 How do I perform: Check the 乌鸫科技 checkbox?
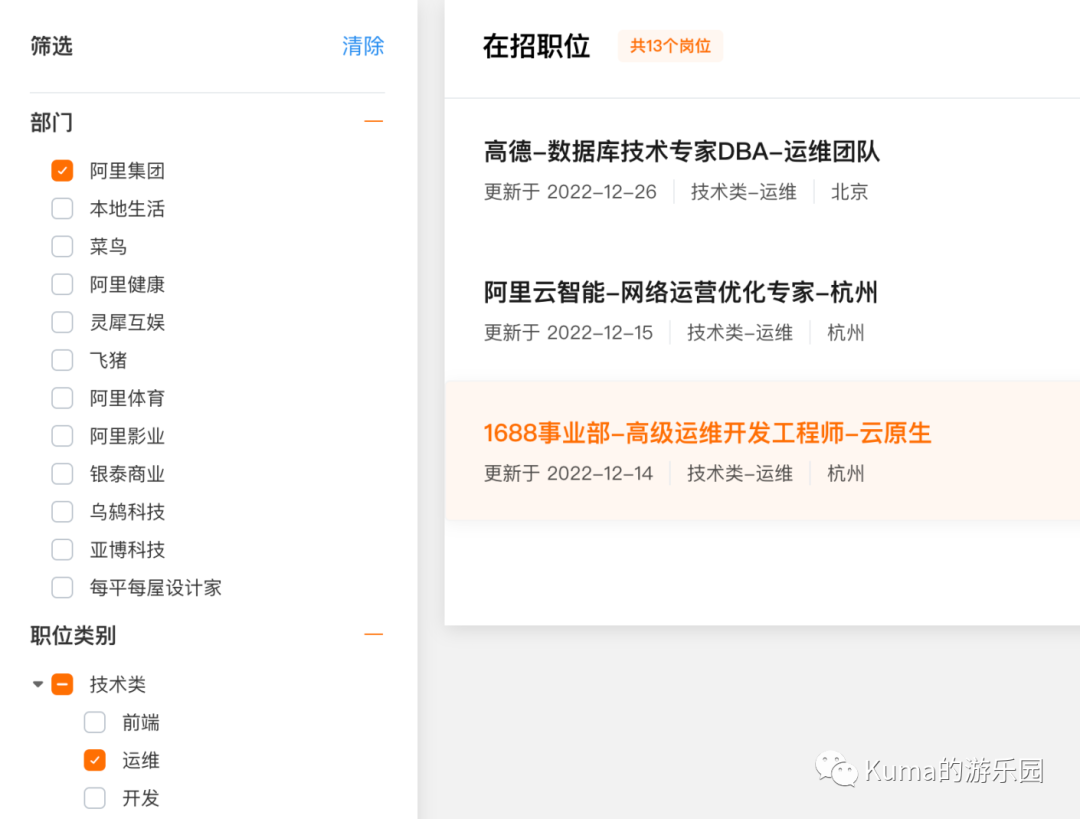click(x=62, y=512)
